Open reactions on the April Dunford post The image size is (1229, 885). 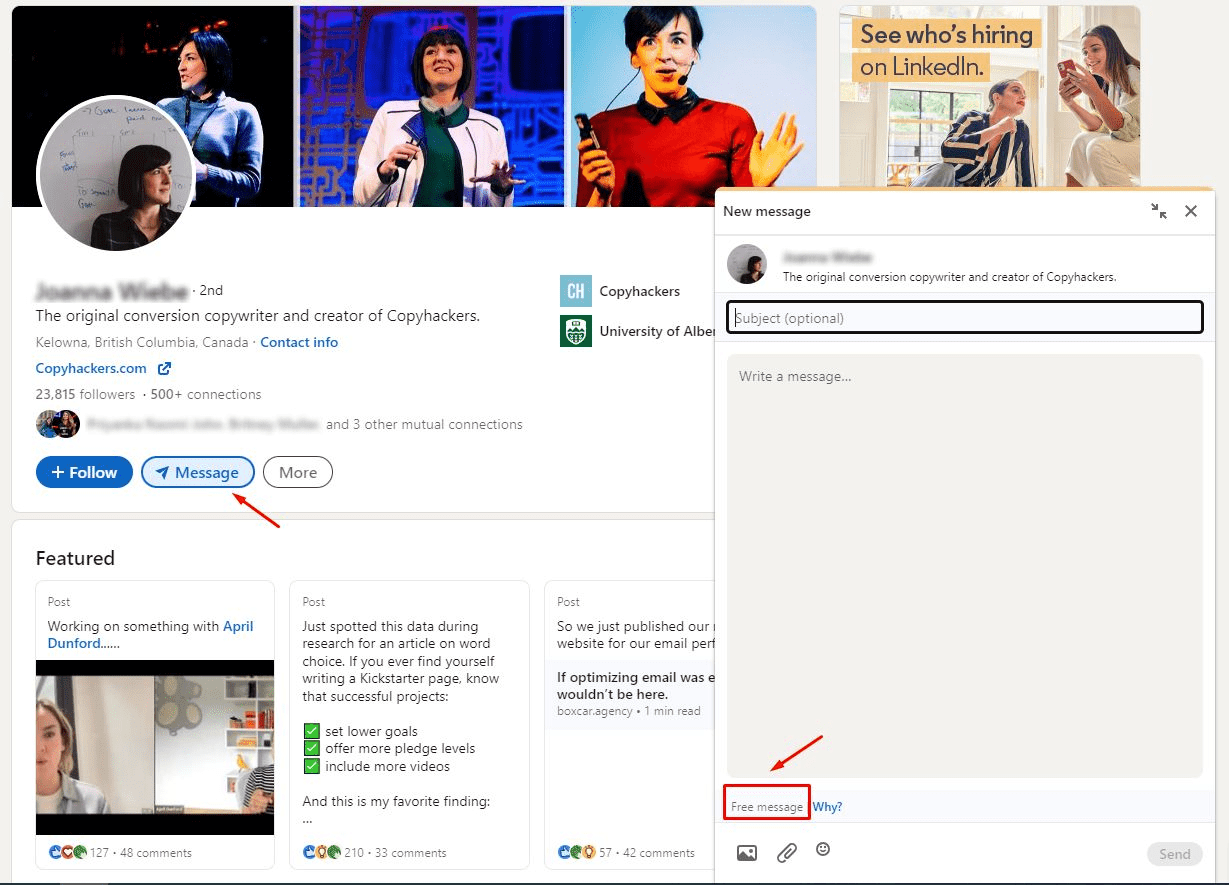click(68, 853)
